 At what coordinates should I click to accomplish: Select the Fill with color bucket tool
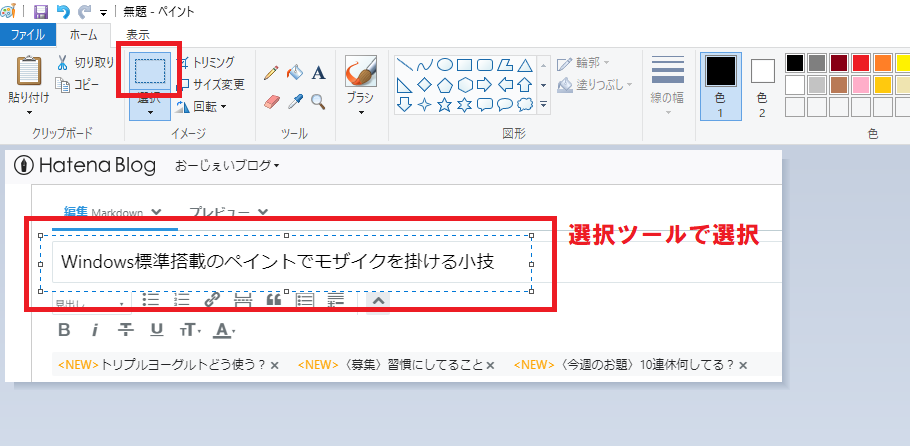295,73
